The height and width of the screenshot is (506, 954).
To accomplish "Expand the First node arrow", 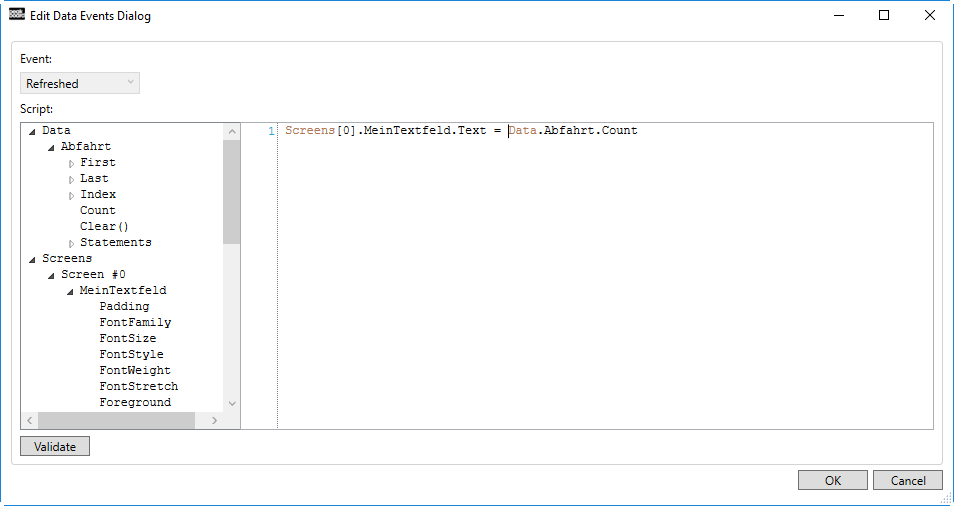I will (x=71, y=163).
